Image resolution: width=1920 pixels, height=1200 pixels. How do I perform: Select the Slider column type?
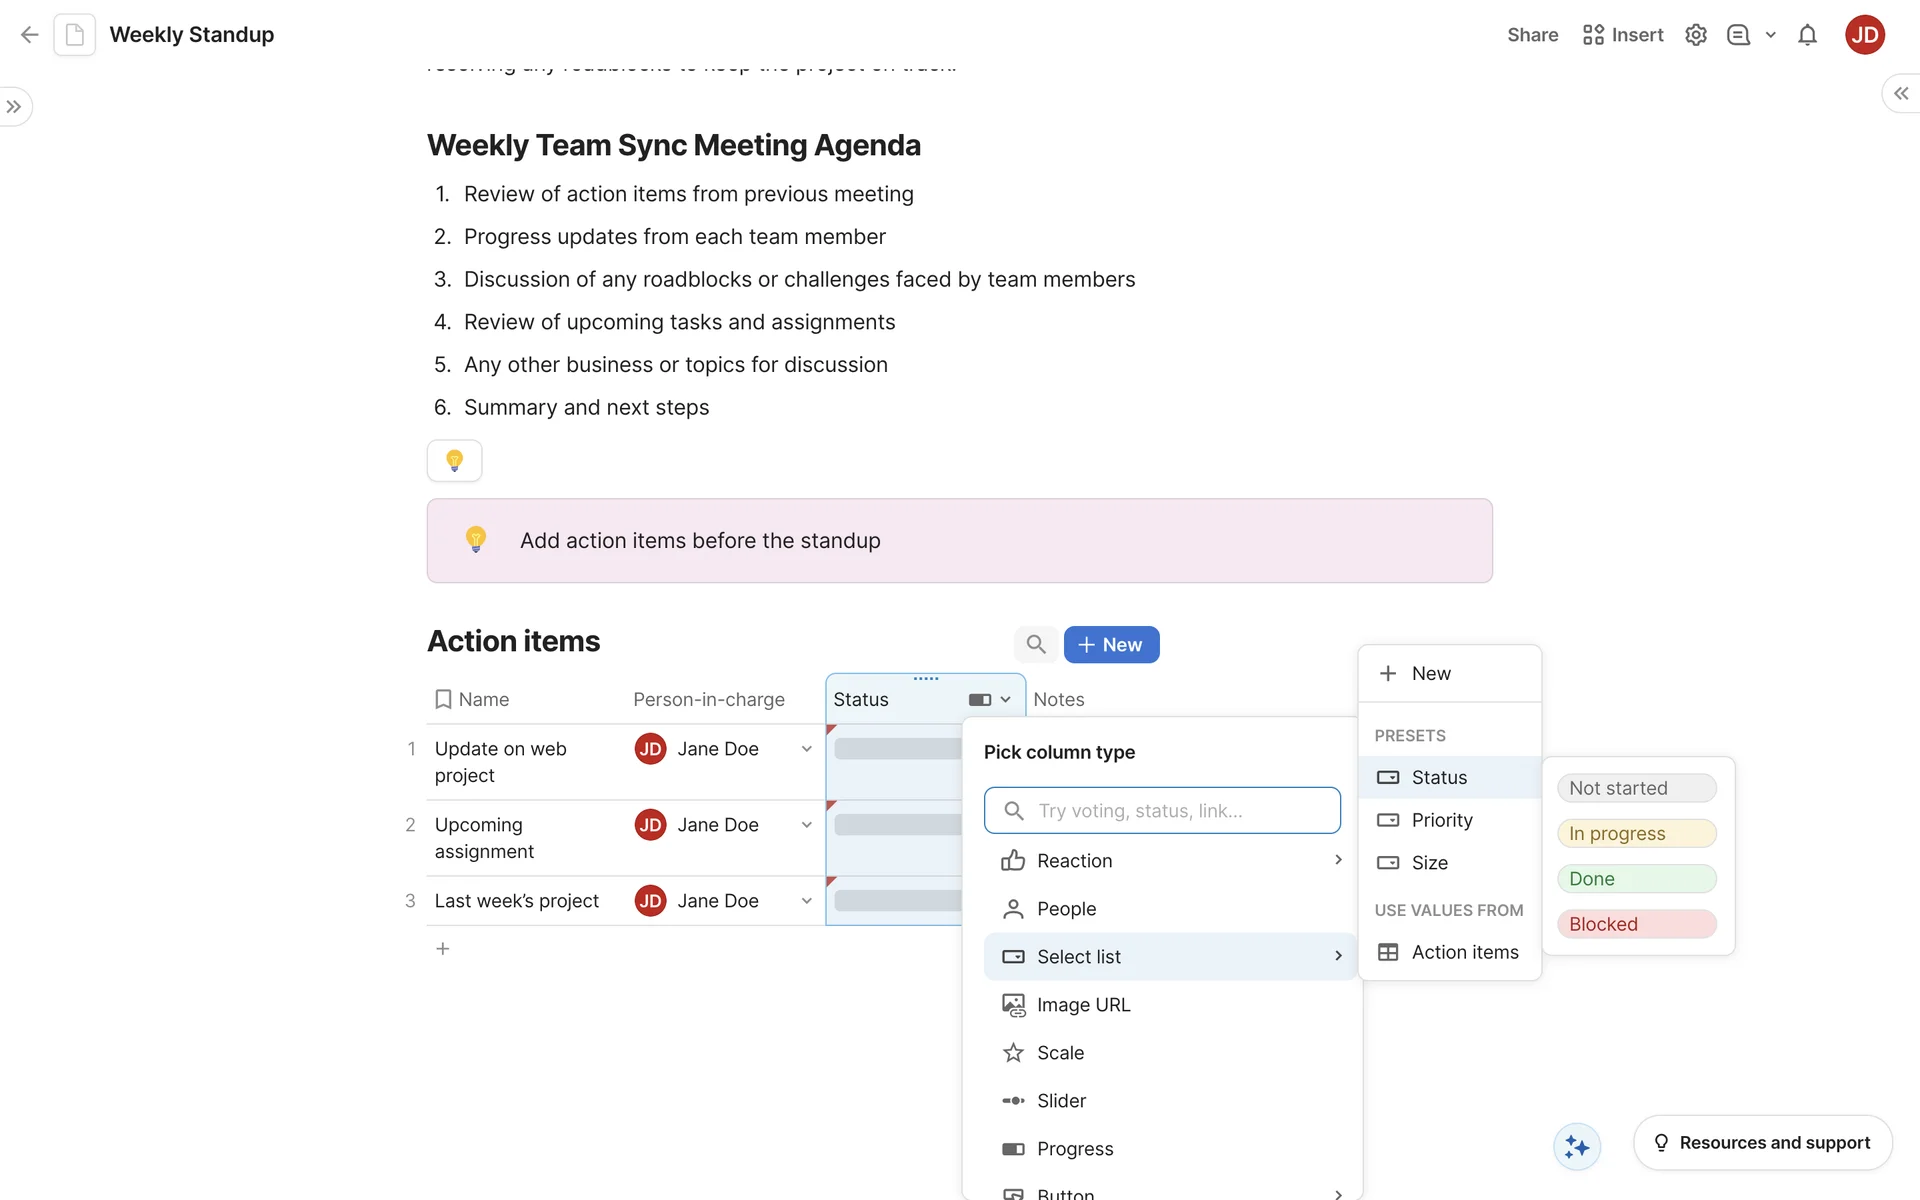click(x=1061, y=1101)
